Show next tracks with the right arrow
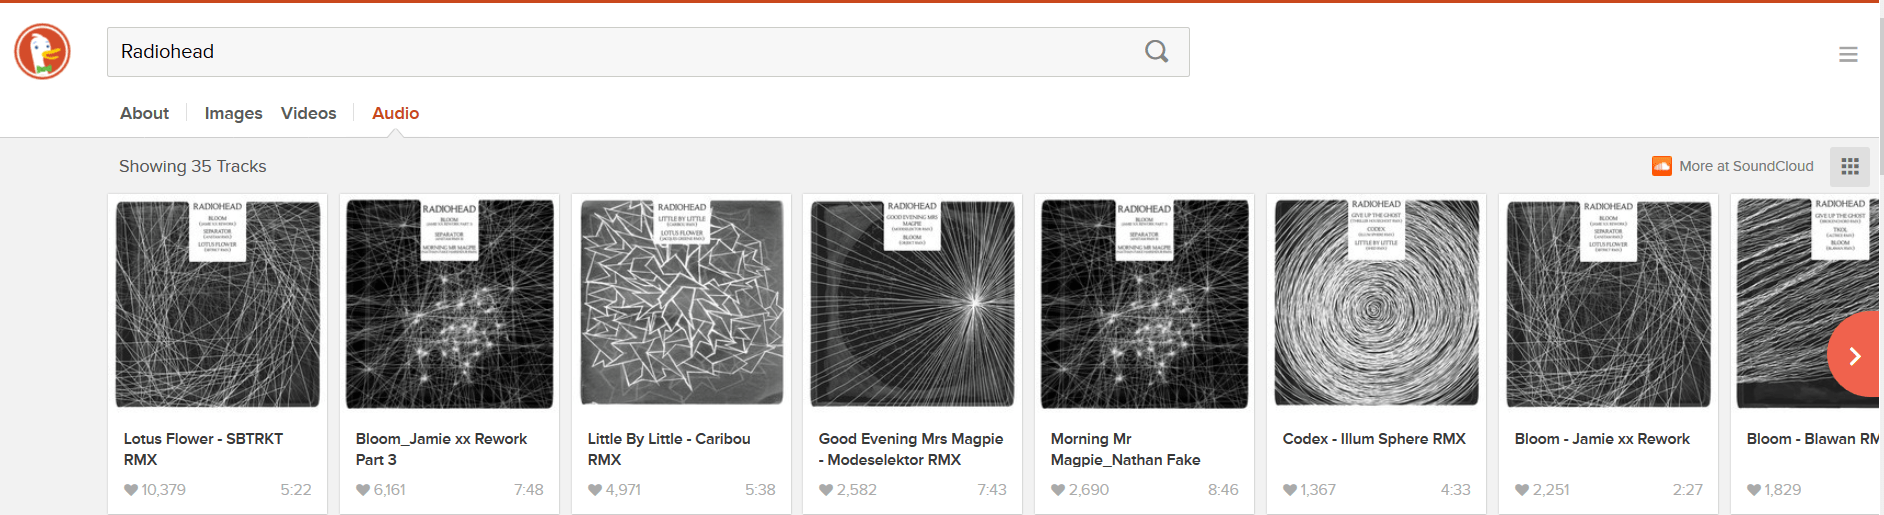1884x515 pixels. coord(1855,356)
